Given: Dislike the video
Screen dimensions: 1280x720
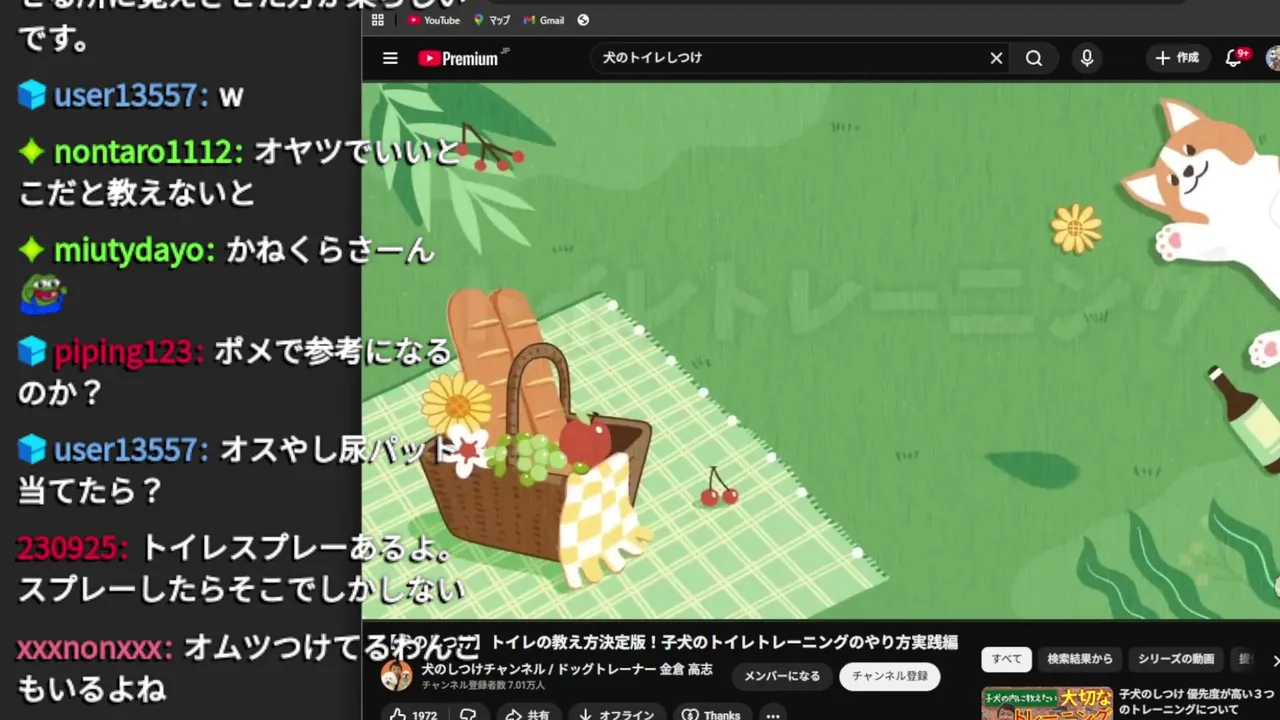Looking at the screenshot, I should [468, 714].
